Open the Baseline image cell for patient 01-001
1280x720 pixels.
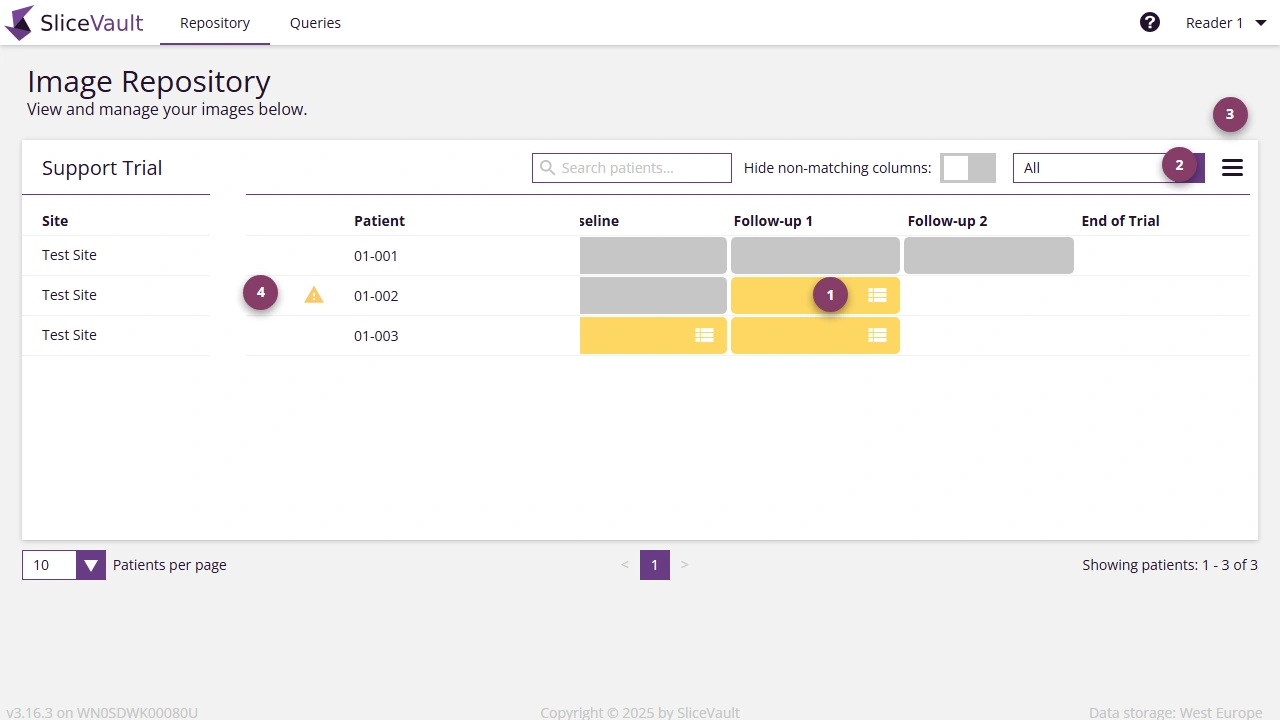(x=652, y=255)
